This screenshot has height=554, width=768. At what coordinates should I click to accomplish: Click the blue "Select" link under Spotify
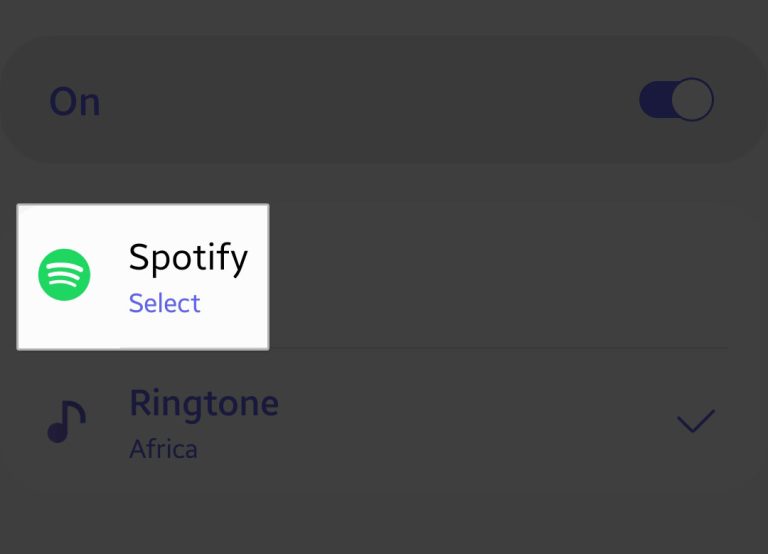(x=165, y=303)
